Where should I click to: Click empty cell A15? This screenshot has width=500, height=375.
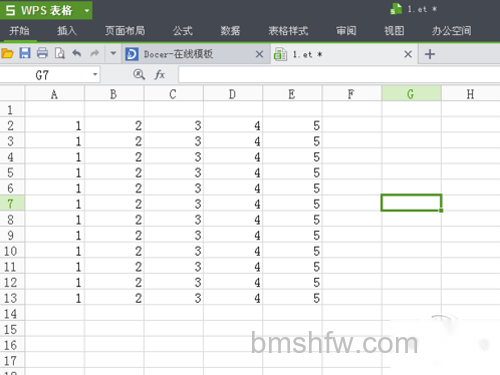point(54,329)
